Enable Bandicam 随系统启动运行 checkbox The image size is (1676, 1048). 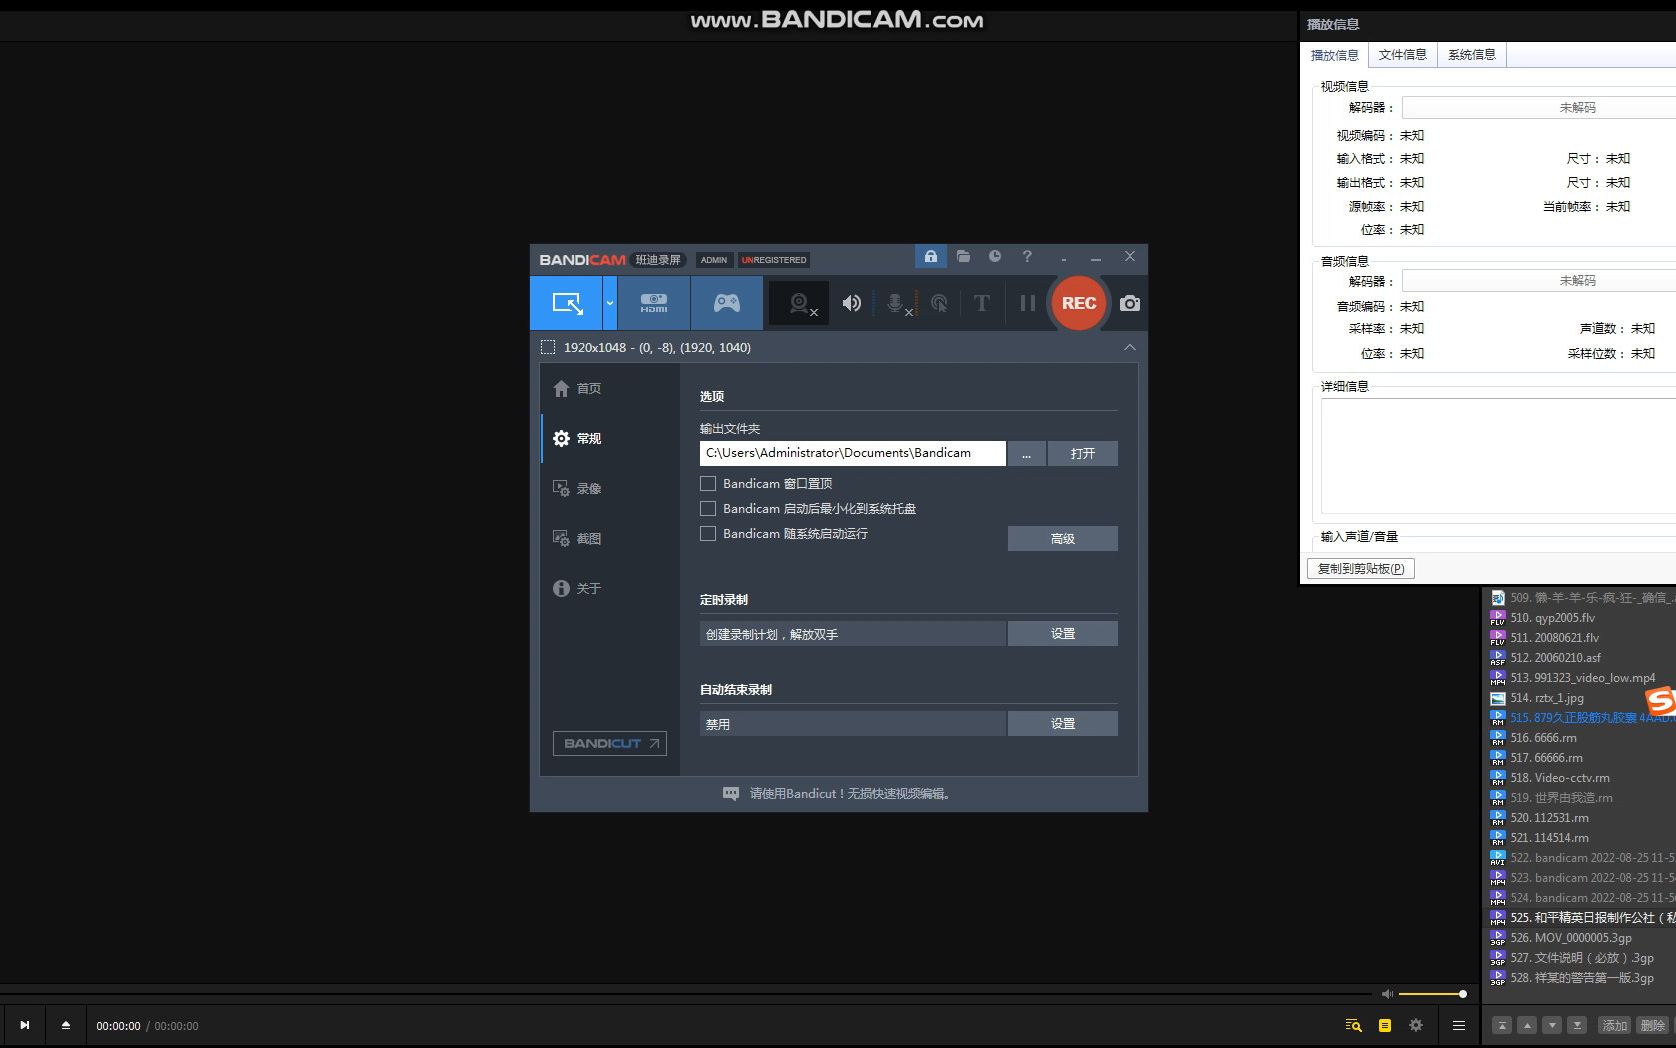708,533
